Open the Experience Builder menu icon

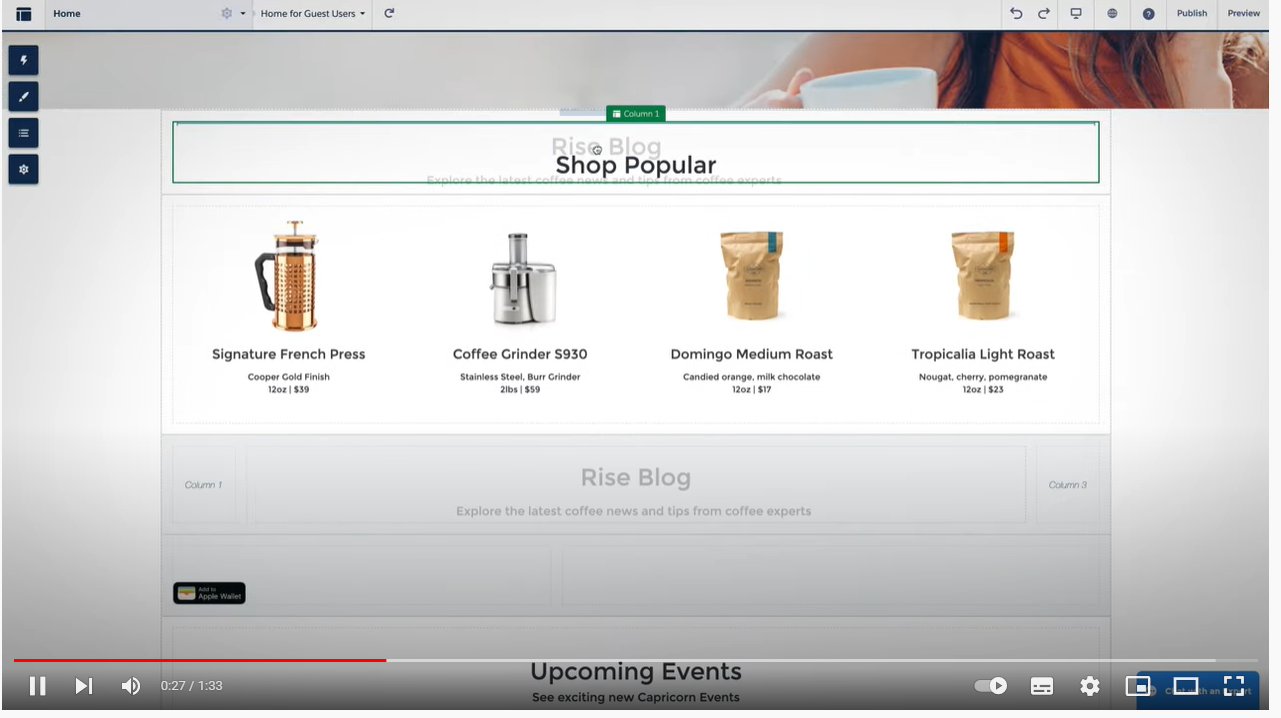point(23,14)
